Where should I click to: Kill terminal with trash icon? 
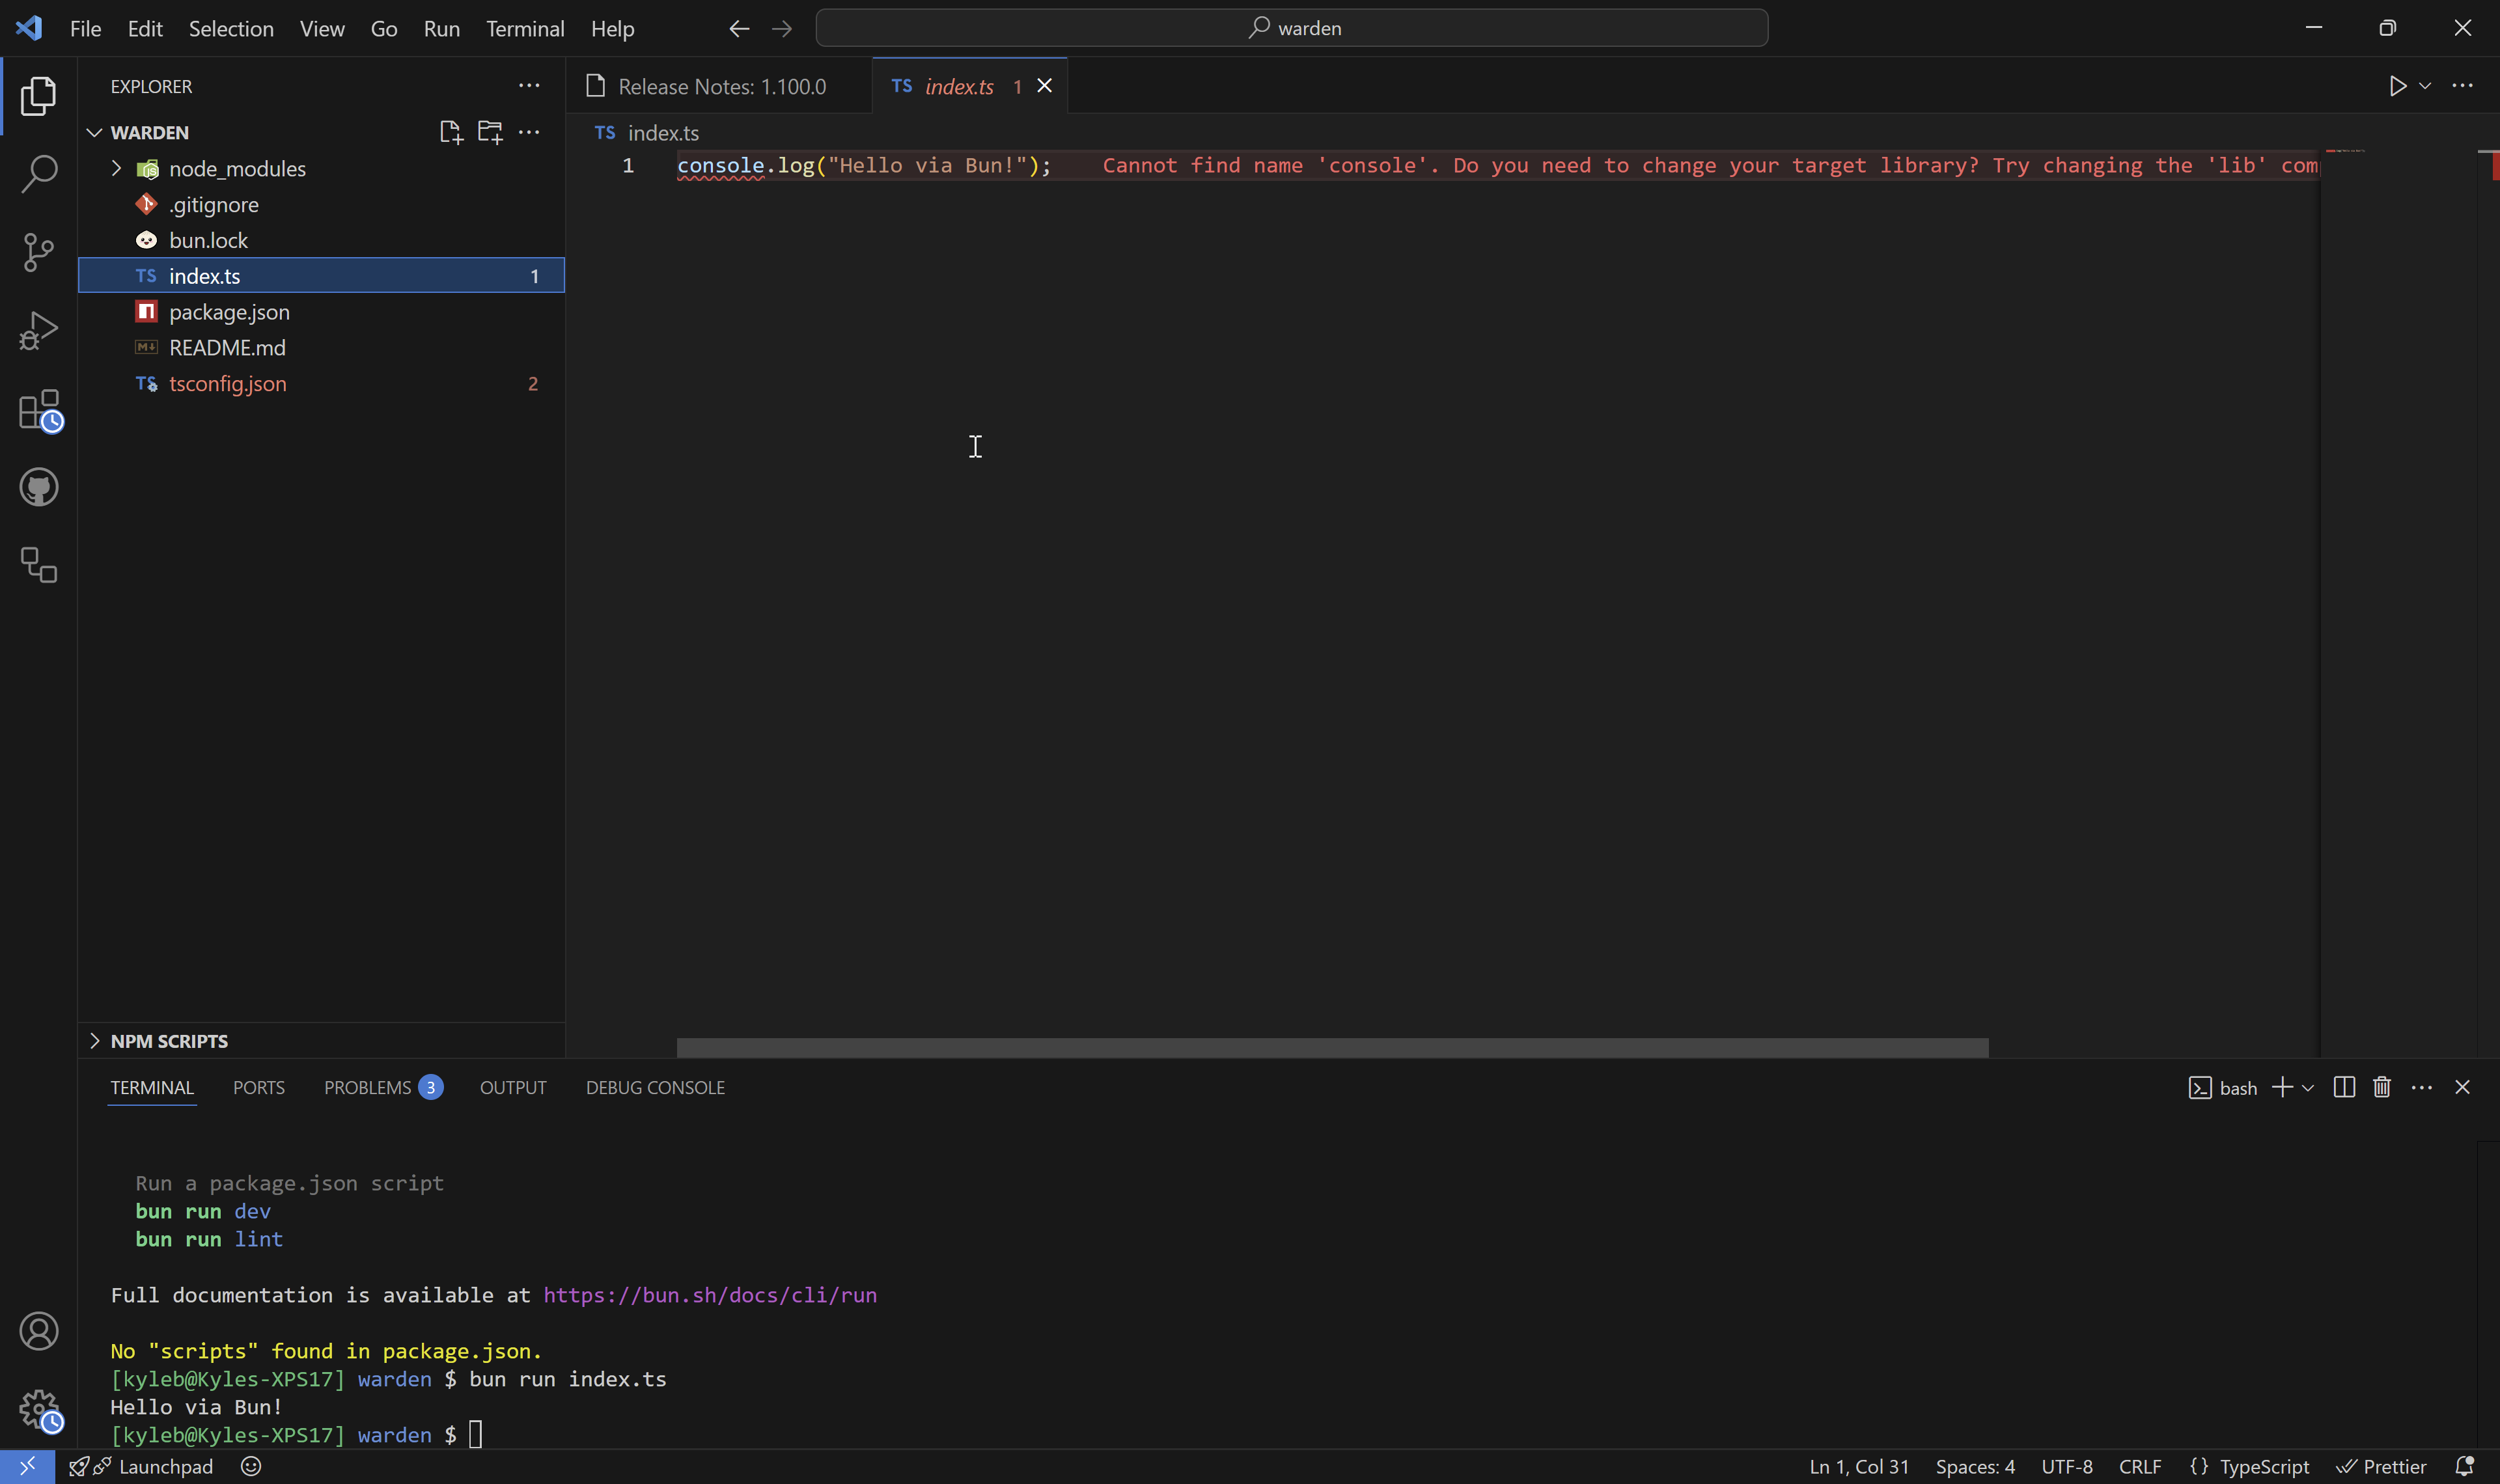pos(2381,1087)
